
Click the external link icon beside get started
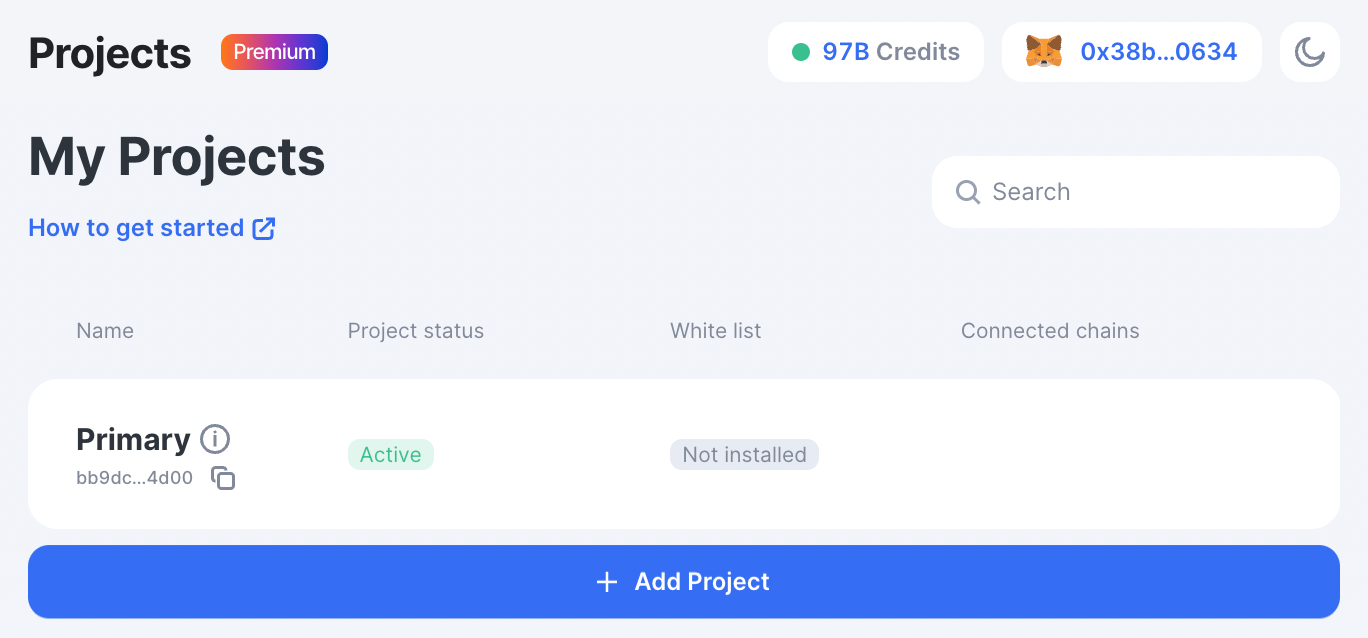(264, 228)
